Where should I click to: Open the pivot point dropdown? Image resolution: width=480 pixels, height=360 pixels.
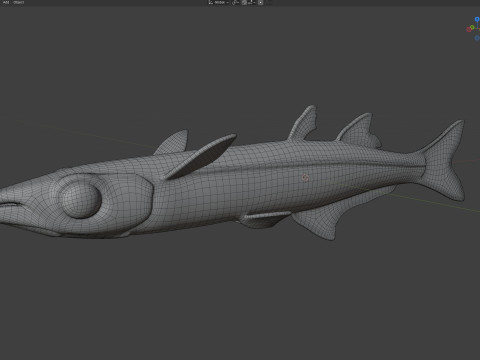coord(235,2)
